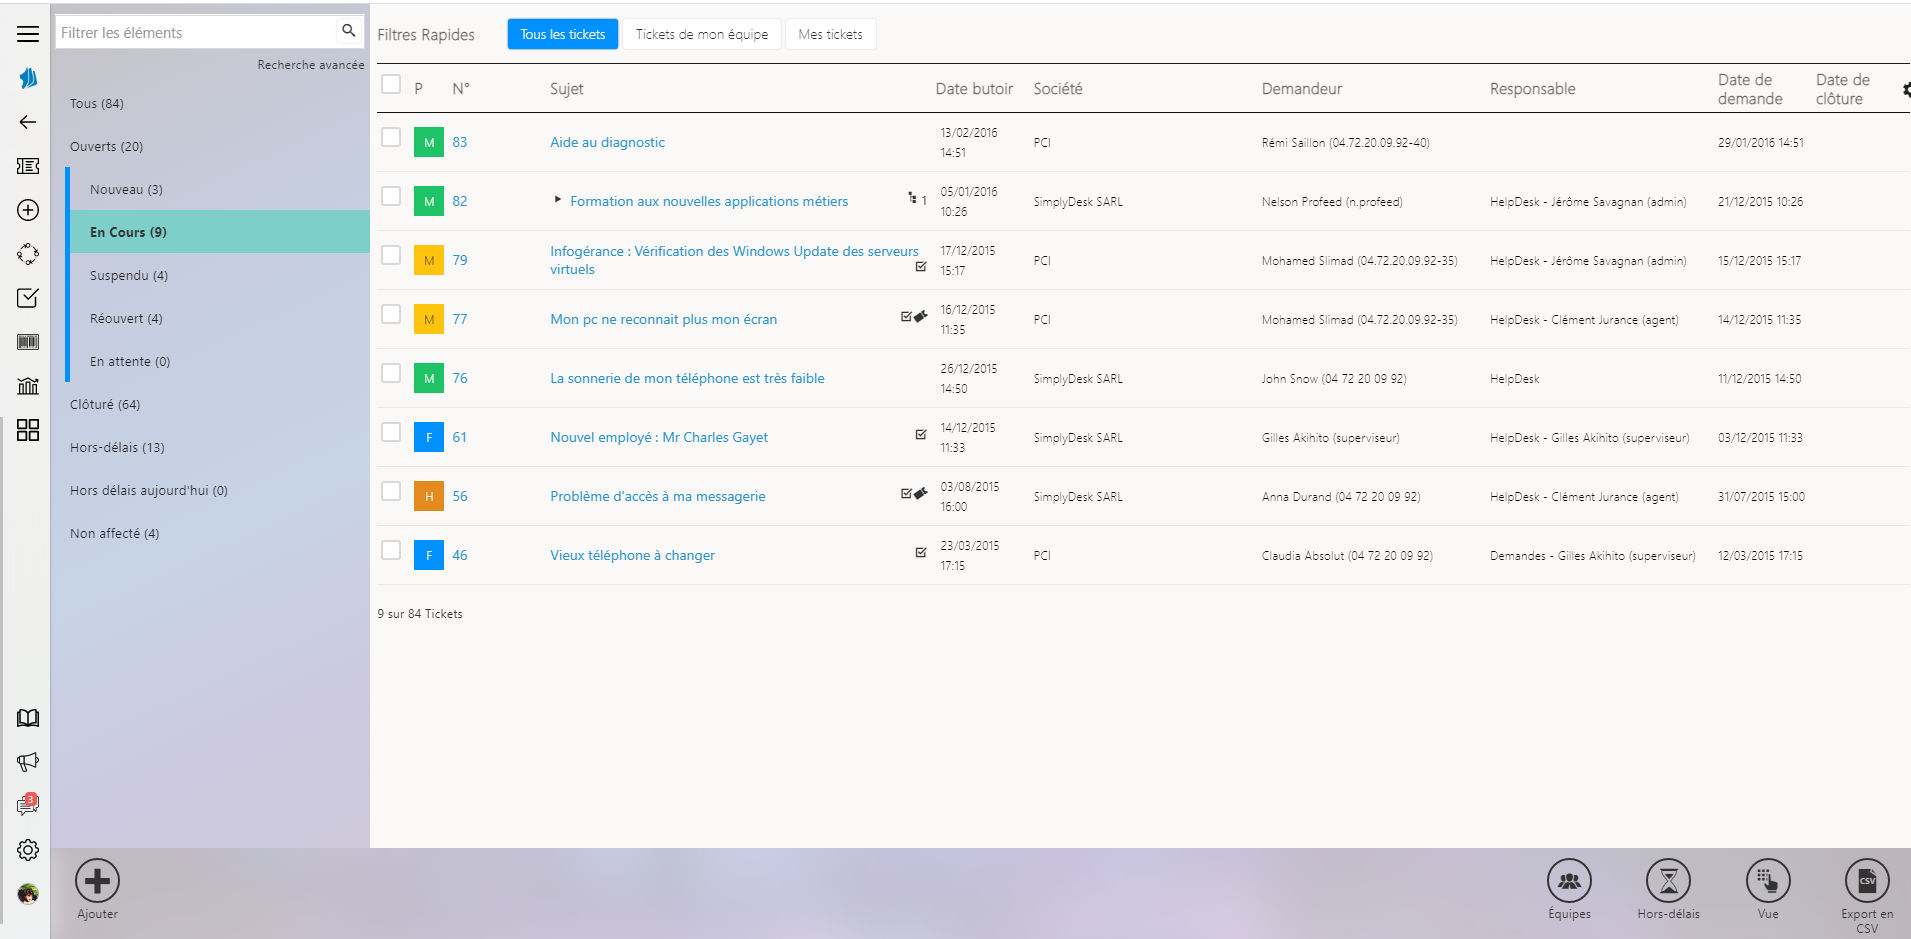Viewport: 1911px width, 939px height.
Task: Open the Vue icon
Action: point(1768,881)
